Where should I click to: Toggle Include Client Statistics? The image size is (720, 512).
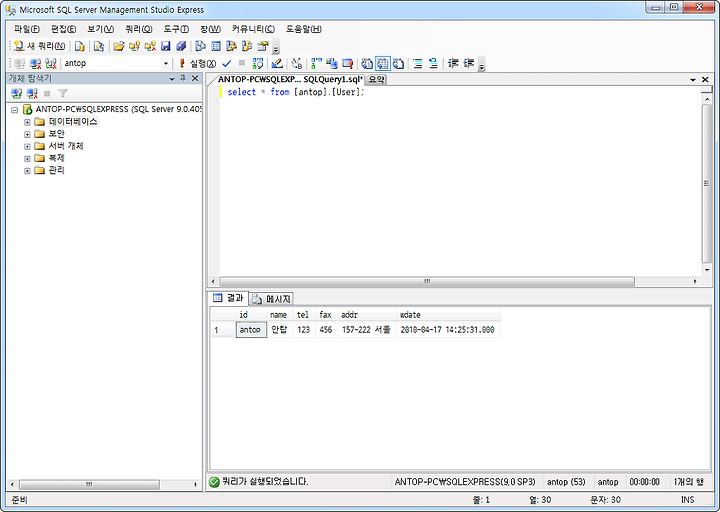tap(332, 63)
